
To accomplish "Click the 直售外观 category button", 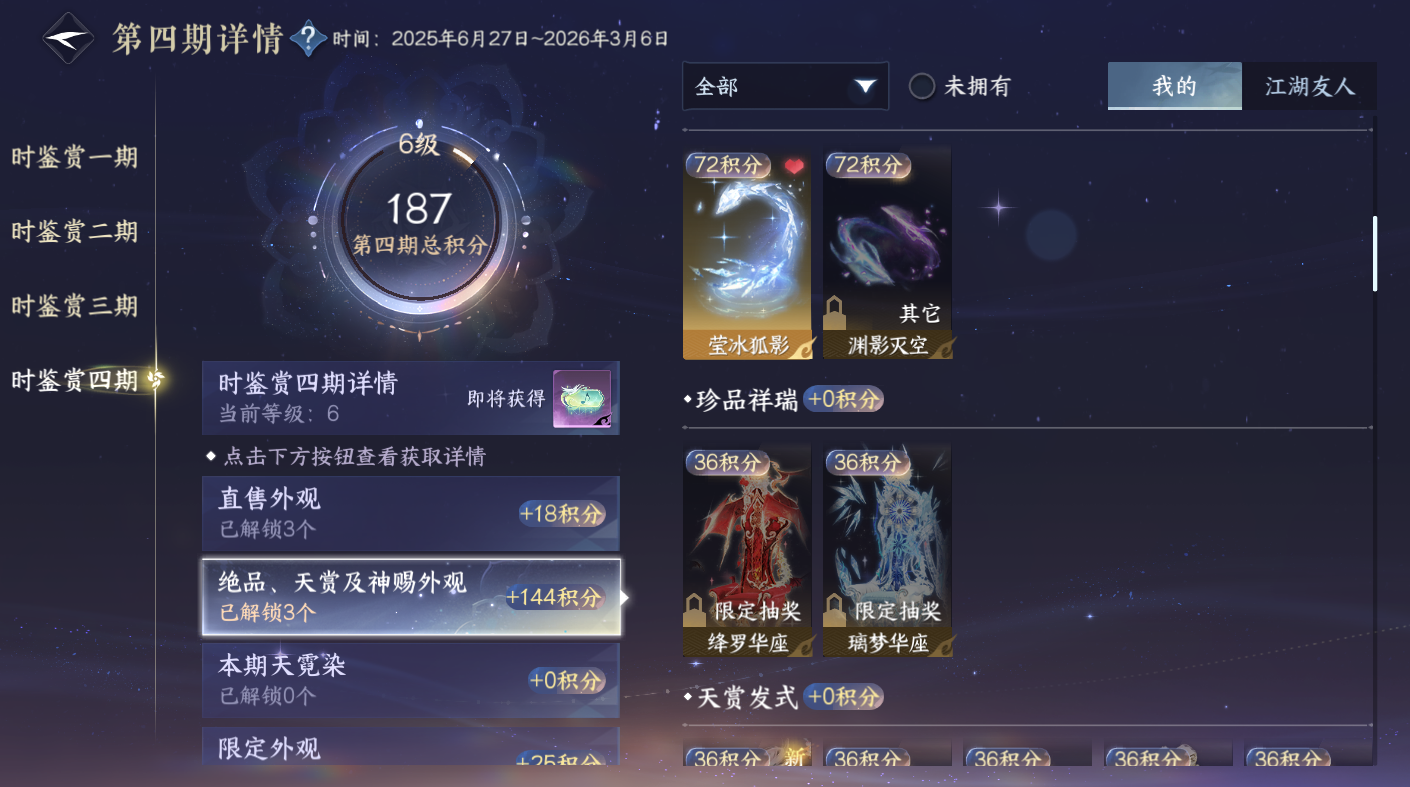I will click(411, 513).
